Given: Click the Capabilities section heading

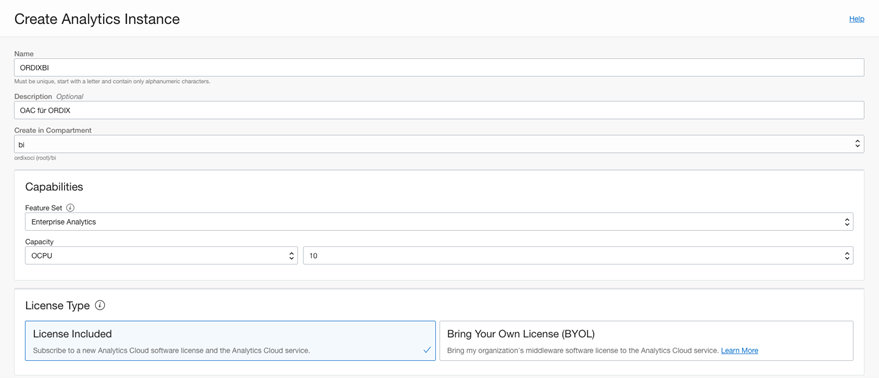Looking at the screenshot, I should click(x=54, y=187).
